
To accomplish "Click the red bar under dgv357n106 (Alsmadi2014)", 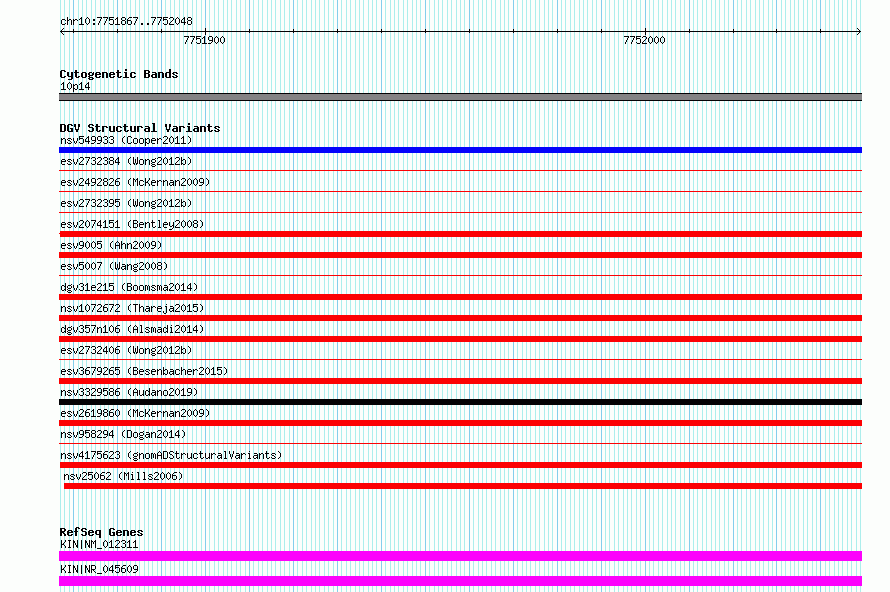I will pos(460,339).
